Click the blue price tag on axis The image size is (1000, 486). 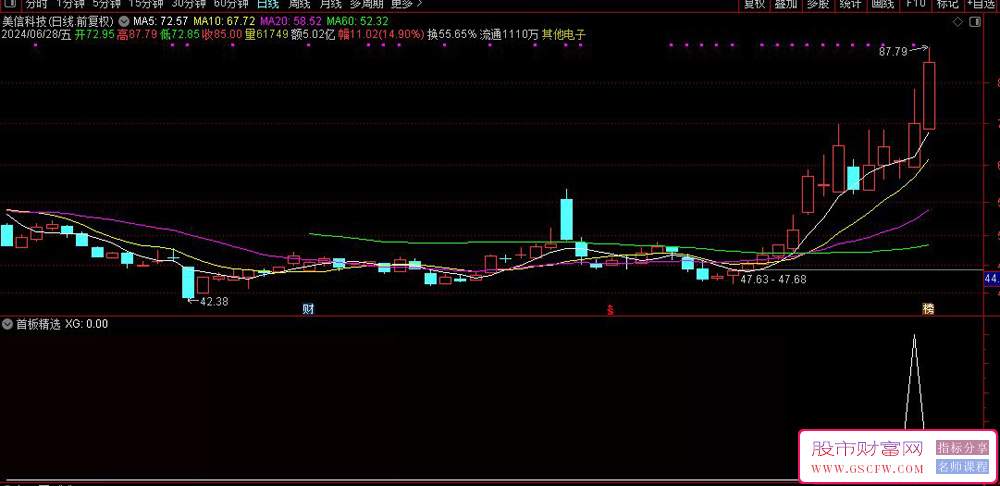click(x=992, y=278)
